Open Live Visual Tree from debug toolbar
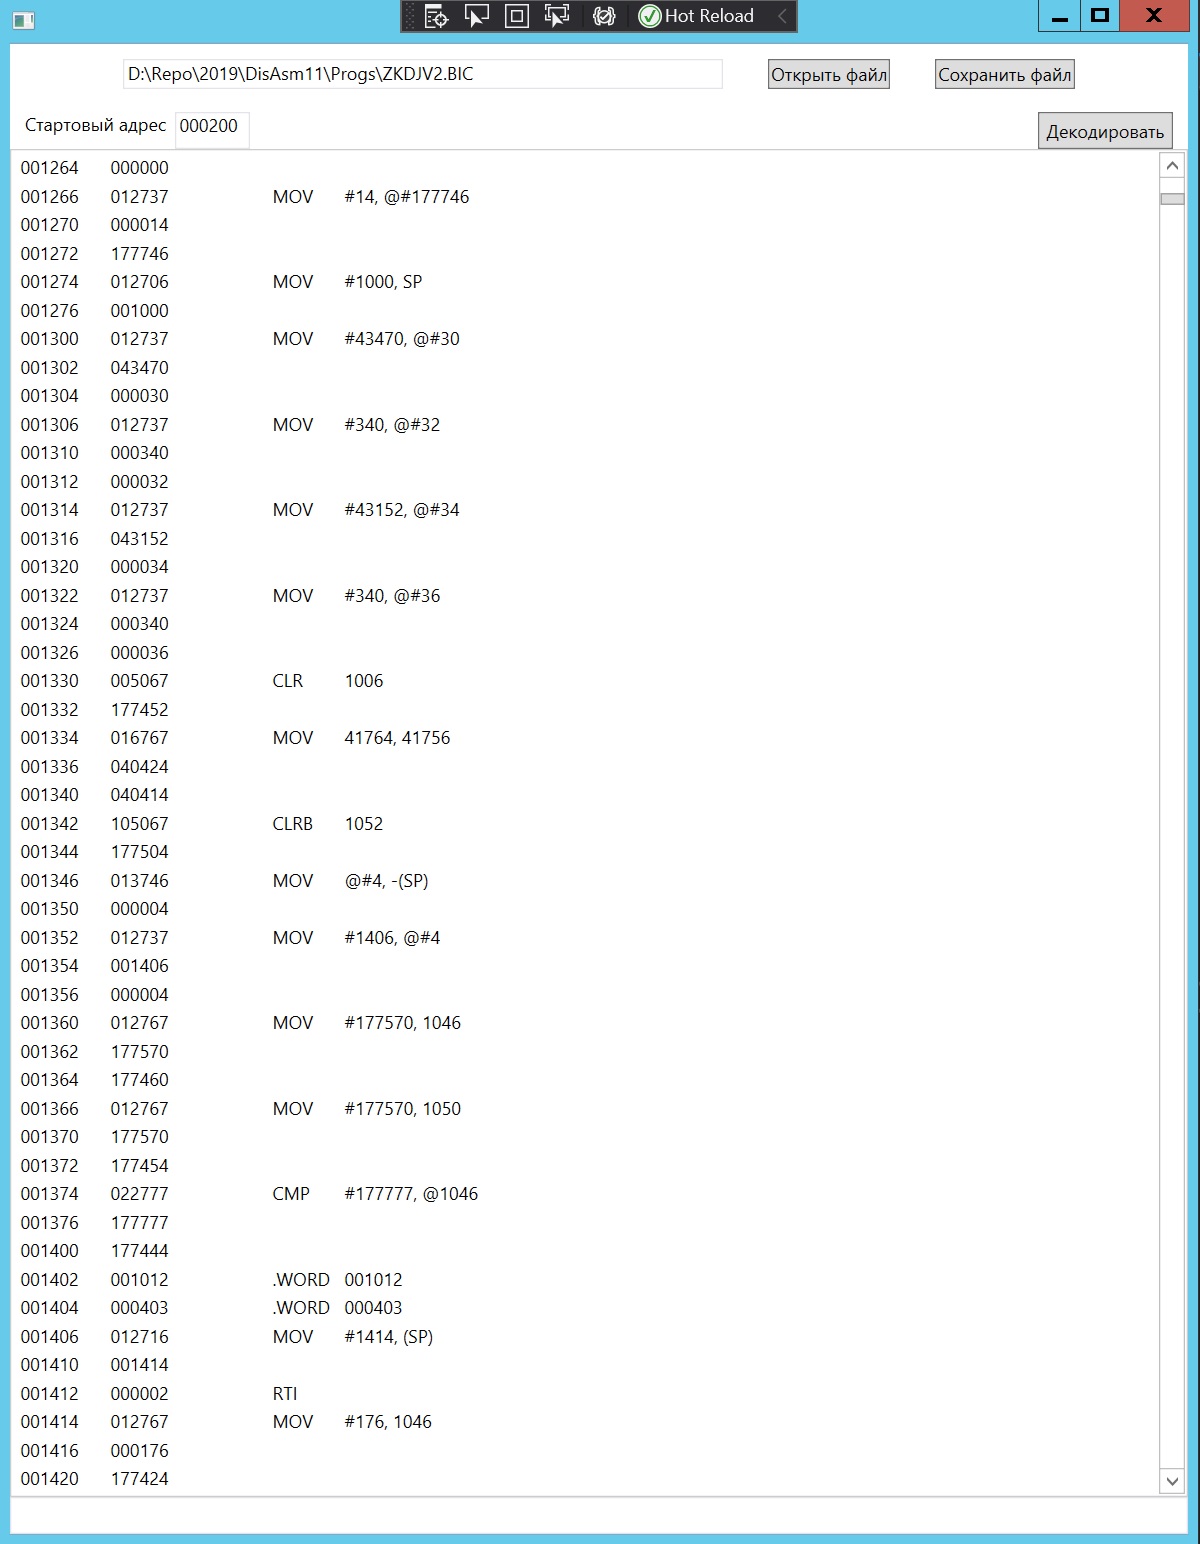The height and width of the screenshot is (1544, 1200). pyautogui.click(x=437, y=16)
